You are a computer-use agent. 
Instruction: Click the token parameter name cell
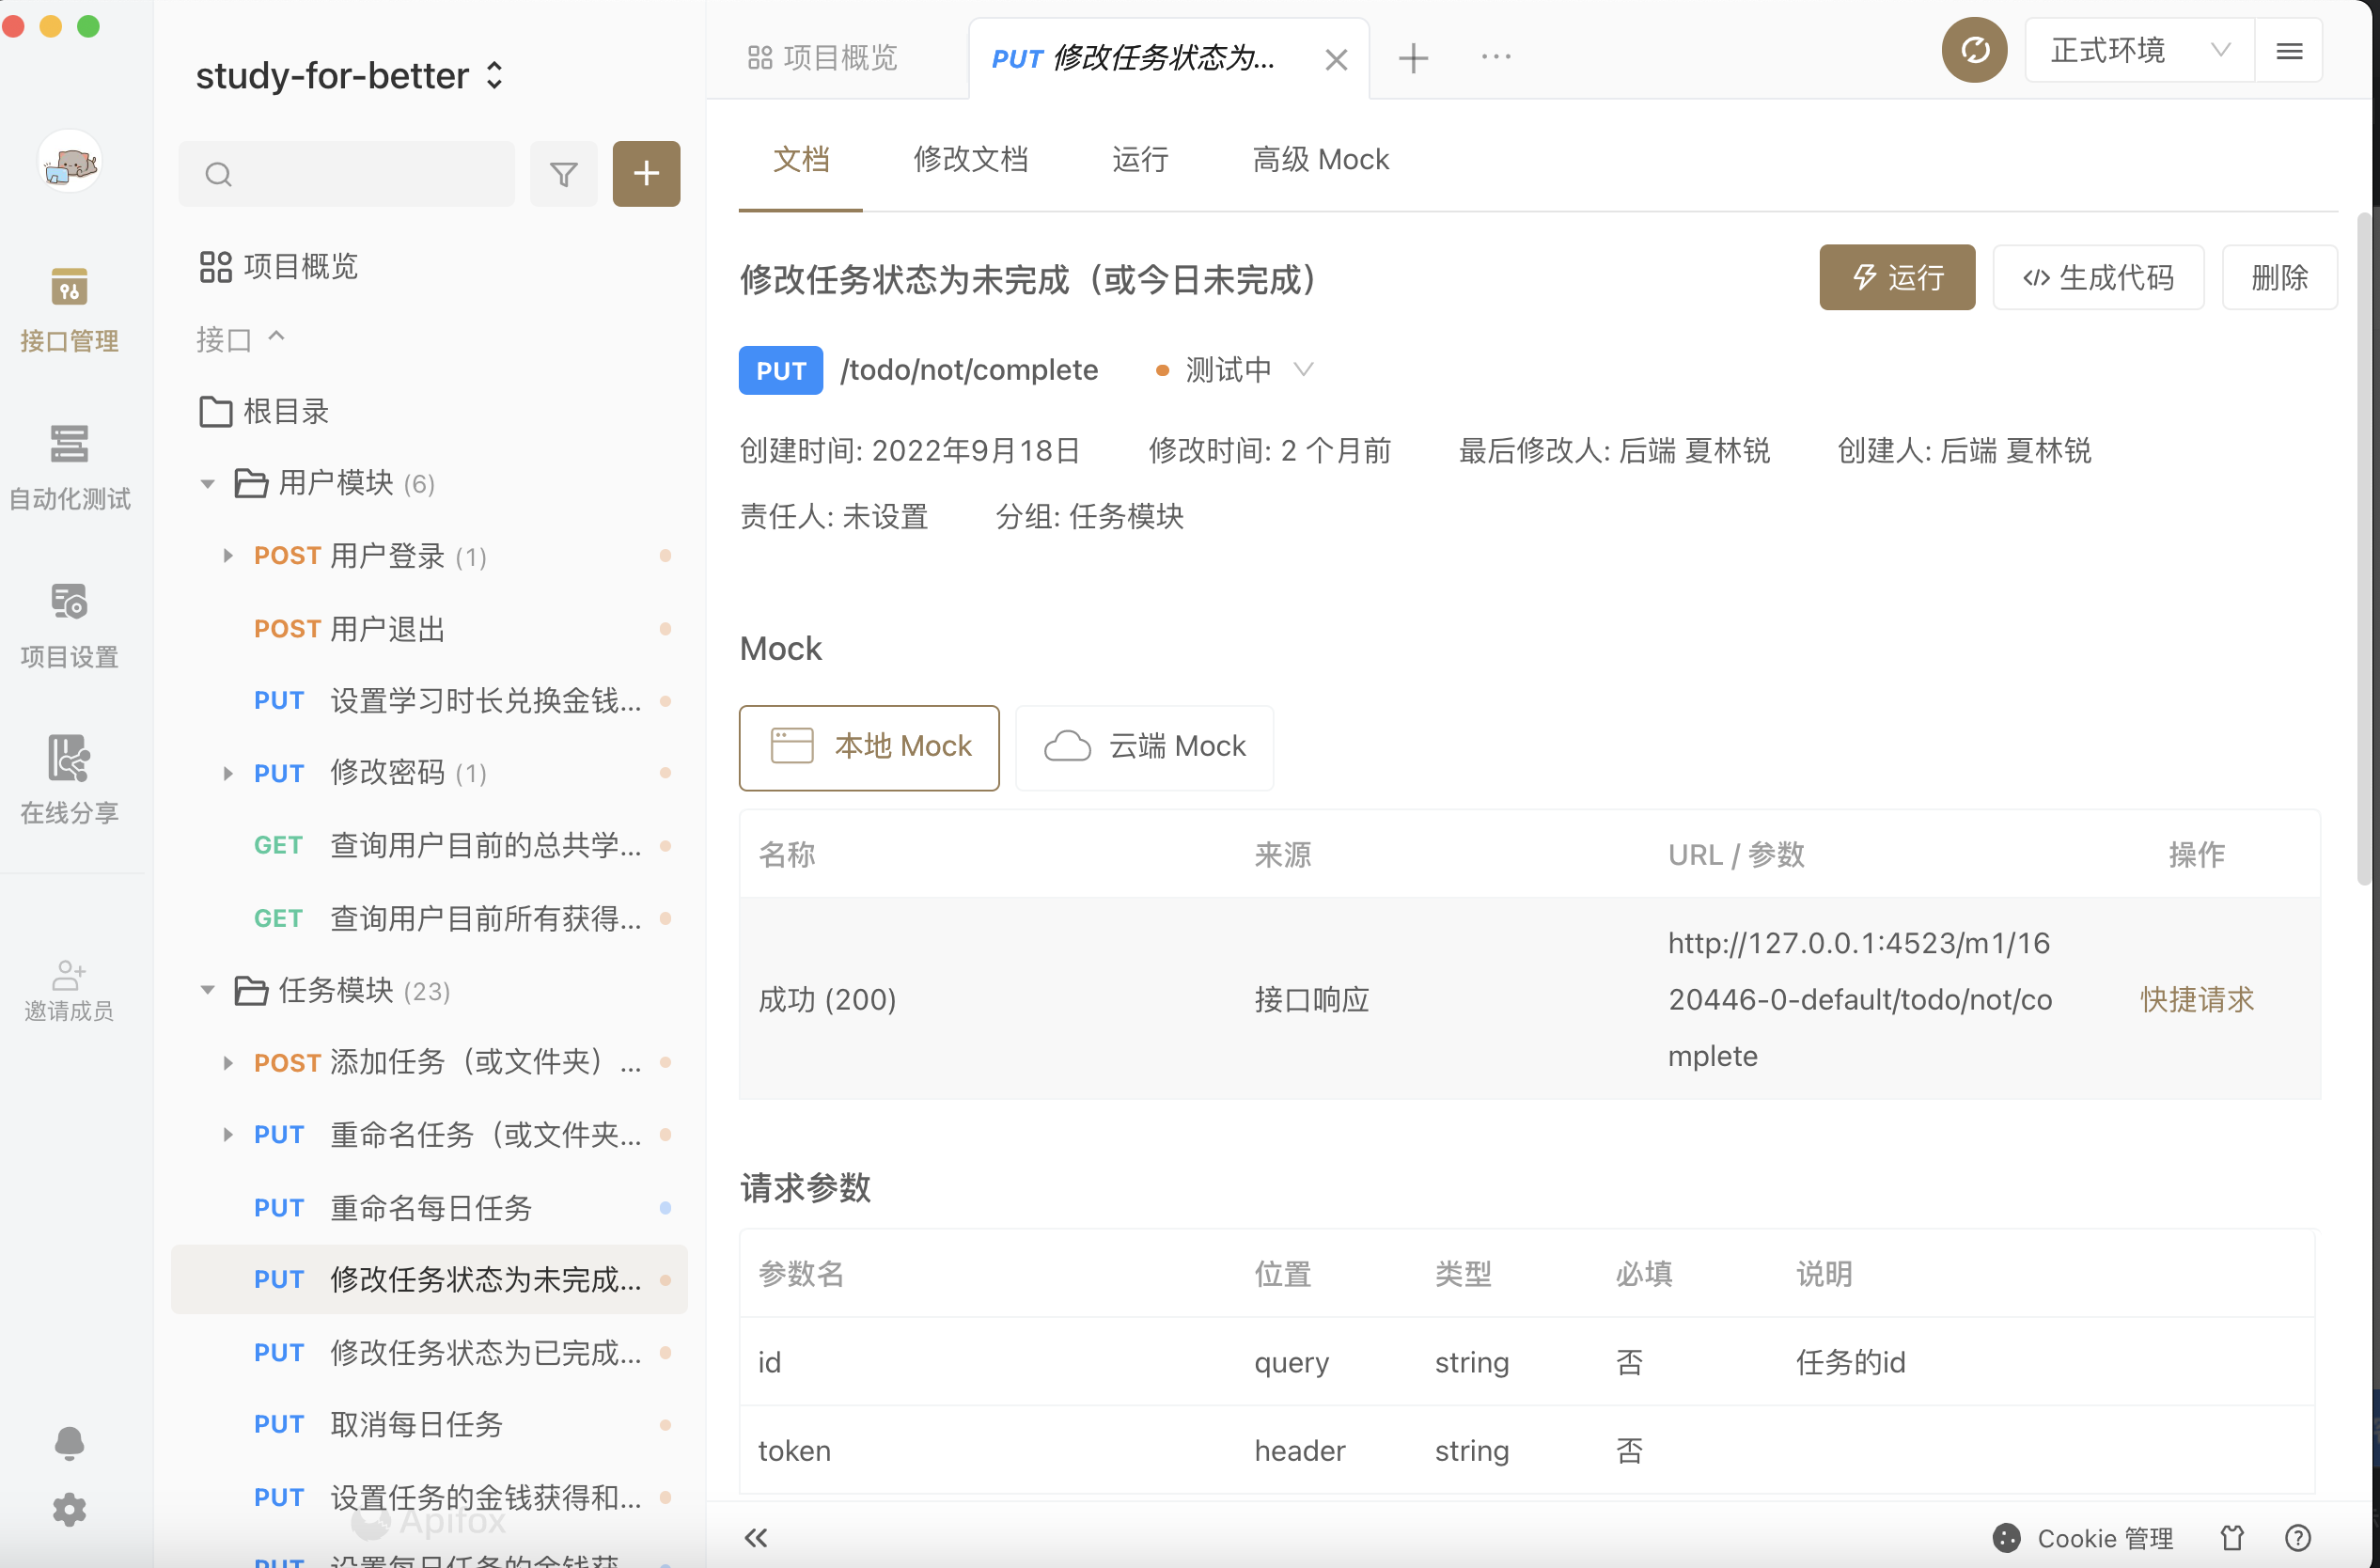[x=794, y=1450]
